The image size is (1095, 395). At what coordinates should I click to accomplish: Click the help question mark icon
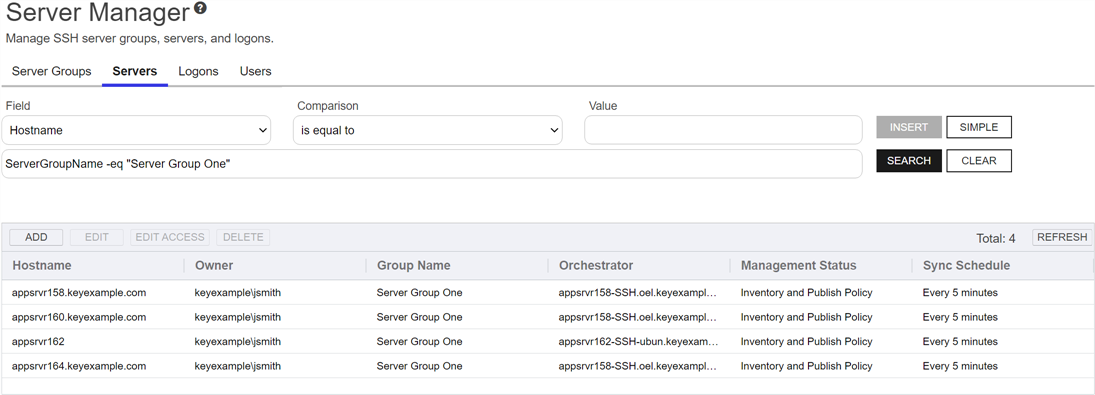tap(200, 8)
